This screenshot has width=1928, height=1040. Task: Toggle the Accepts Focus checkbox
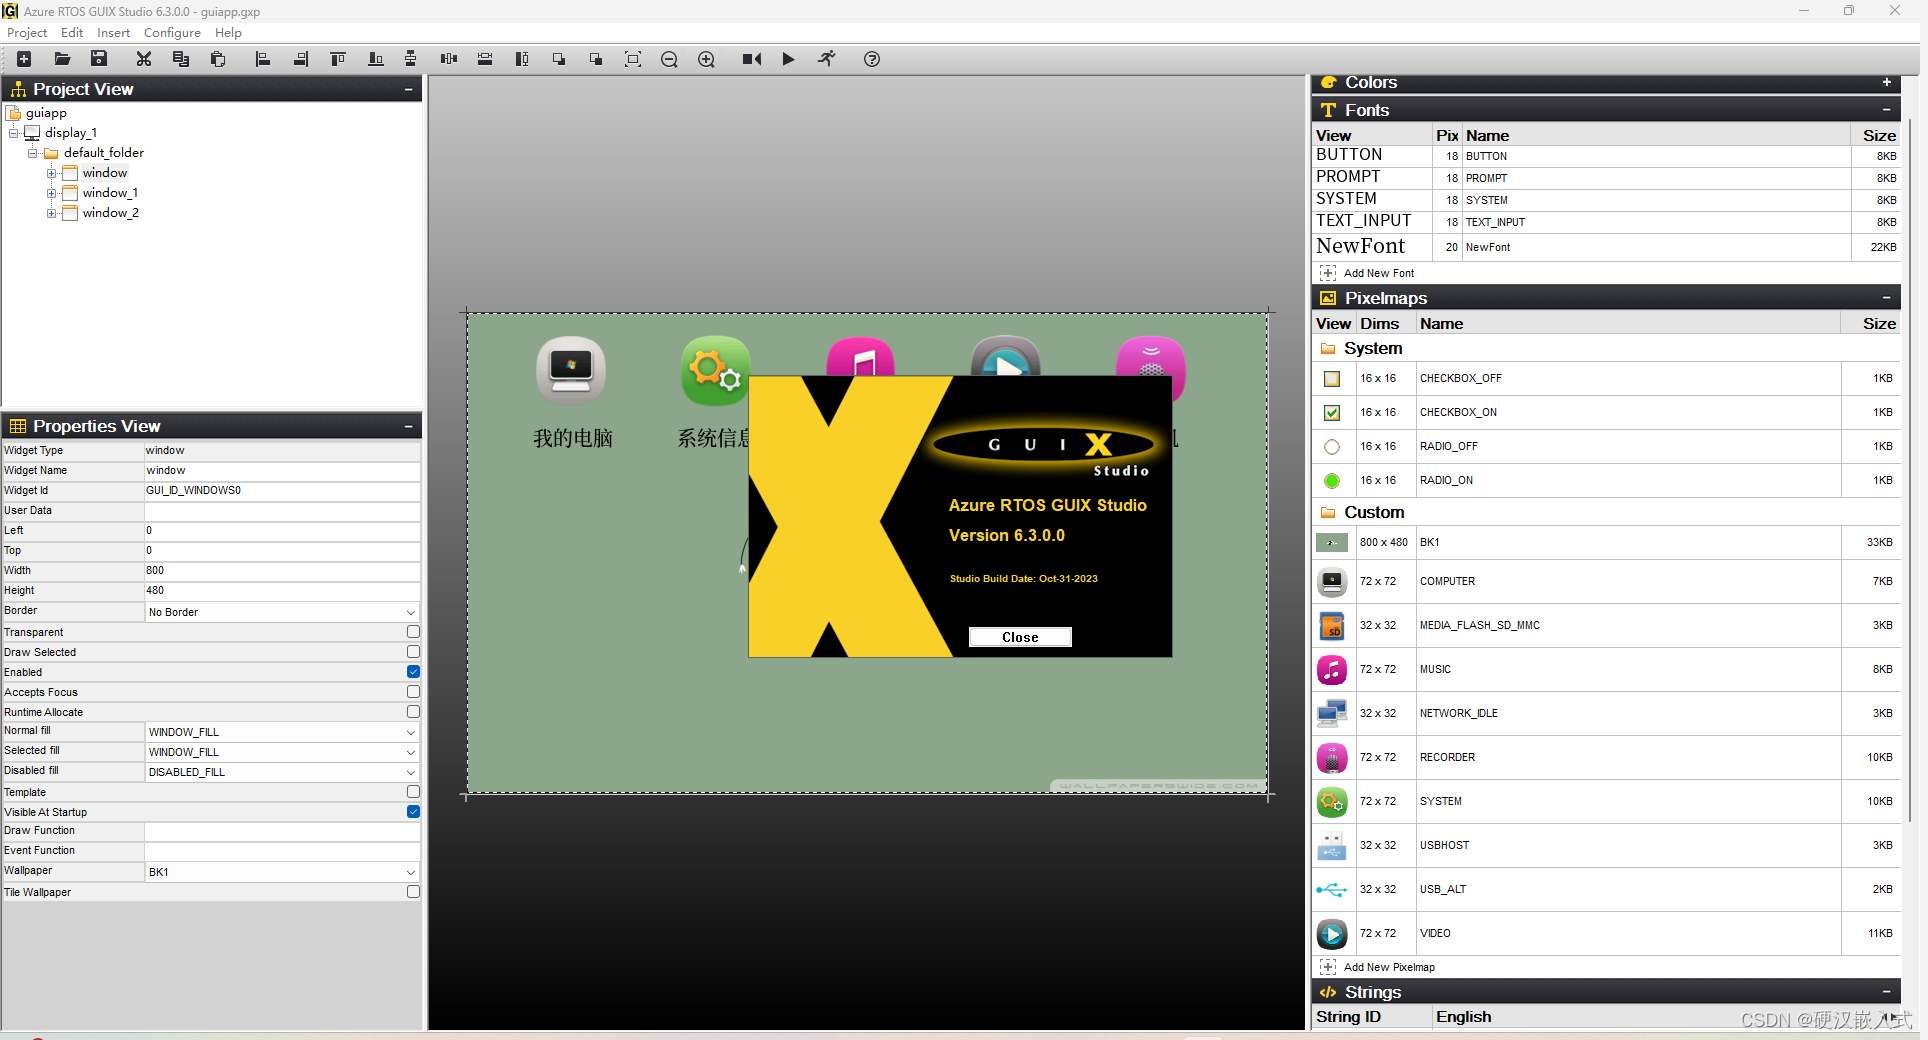pos(413,692)
